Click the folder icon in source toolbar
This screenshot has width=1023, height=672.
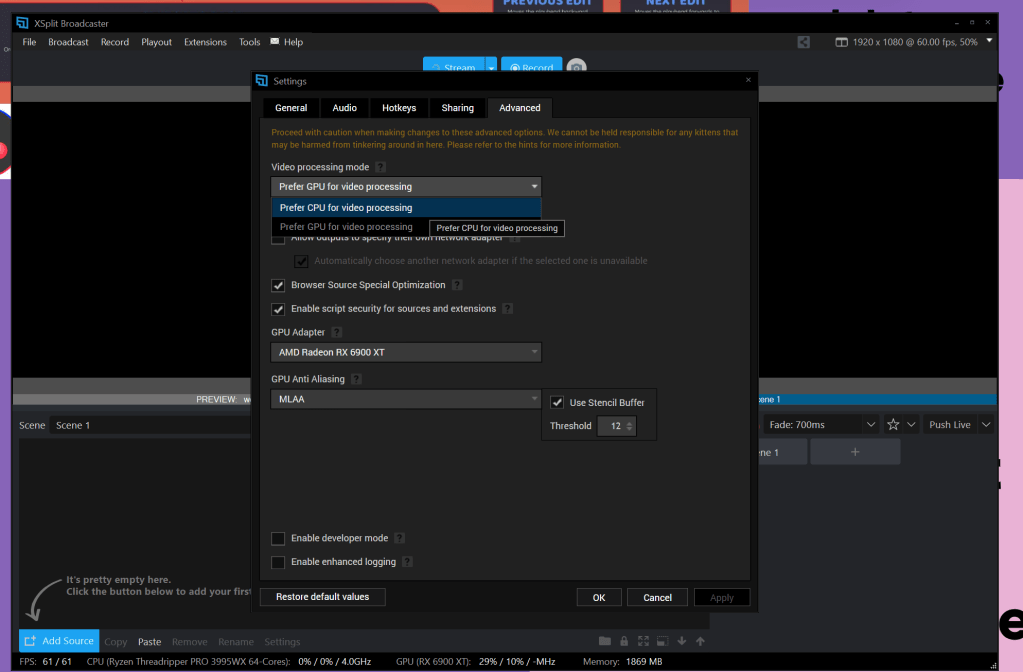[x=605, y=641]
